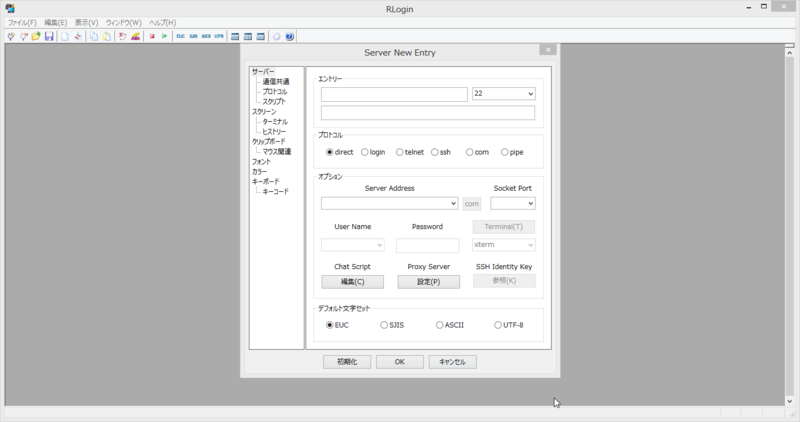The height and width of the screenshot is (422, 800).
Task: Select ターミナル in the settings tree
Action: (275, 121)
